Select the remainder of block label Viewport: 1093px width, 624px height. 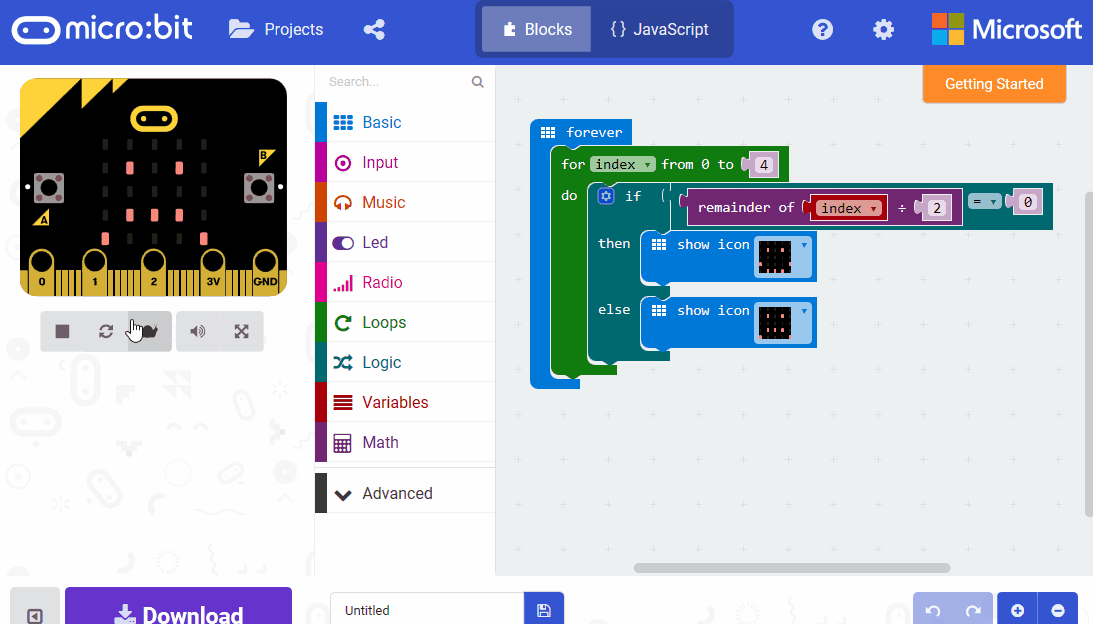(x=746, y=208)
